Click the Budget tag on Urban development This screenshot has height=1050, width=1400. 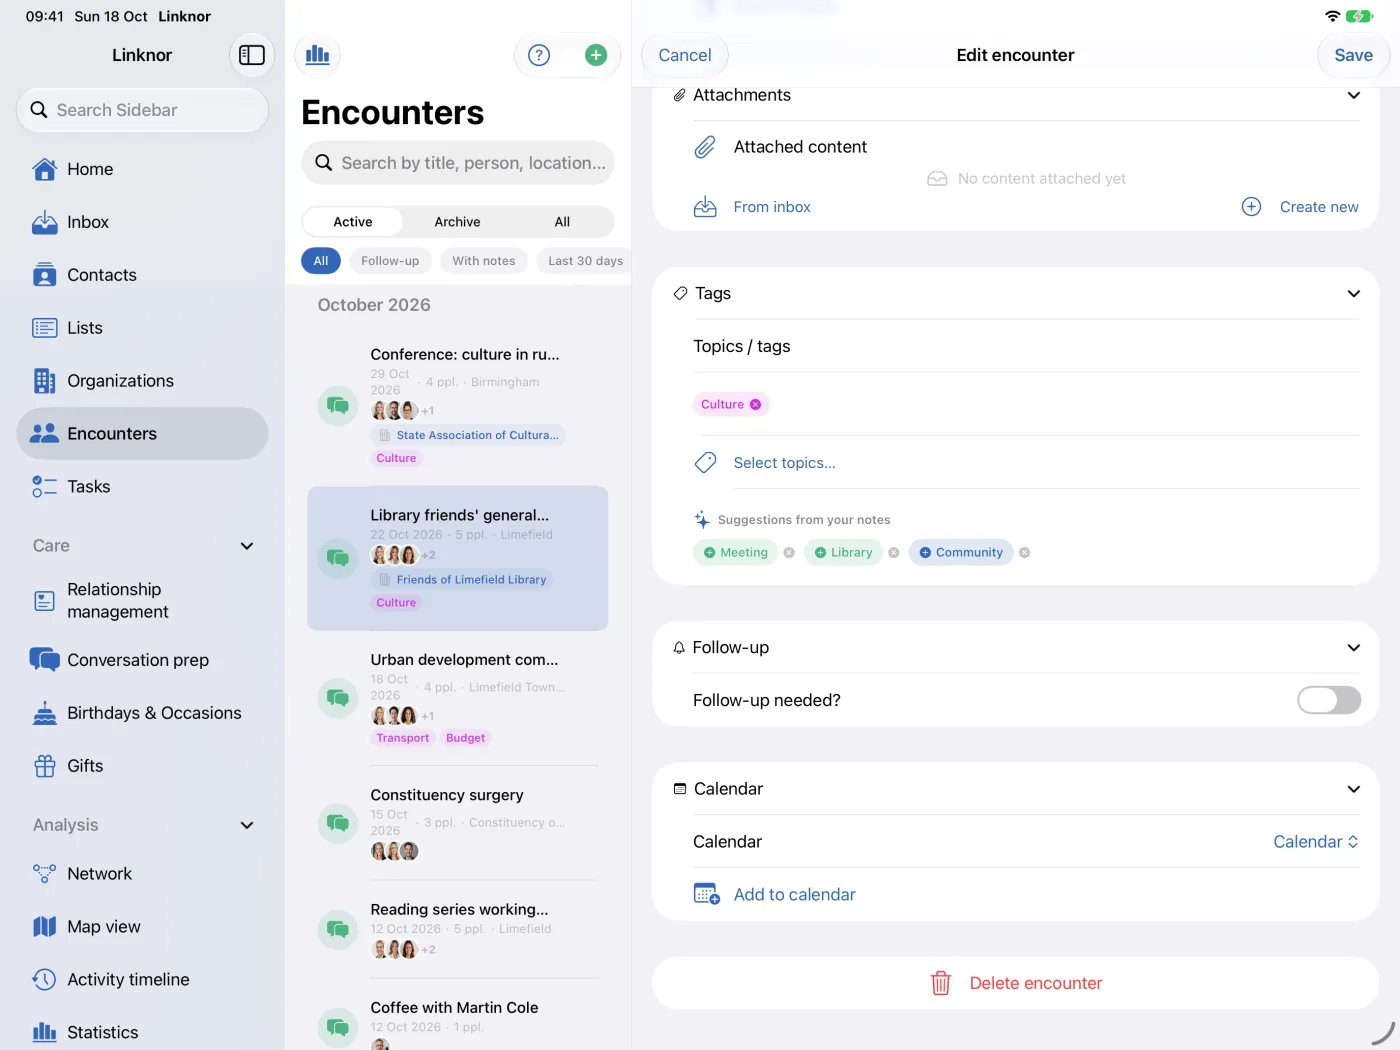click(x=466, y=738)
